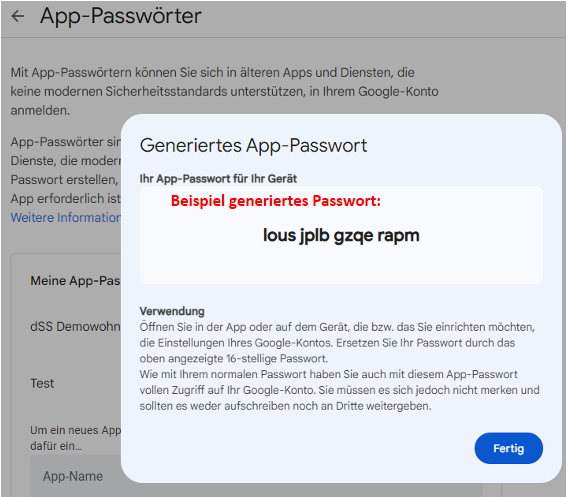This screenshot has height=497, width=568.
Task: Click the 'Öffnen Sie in der App' instruction paragraph
Action: pos(337,343)
